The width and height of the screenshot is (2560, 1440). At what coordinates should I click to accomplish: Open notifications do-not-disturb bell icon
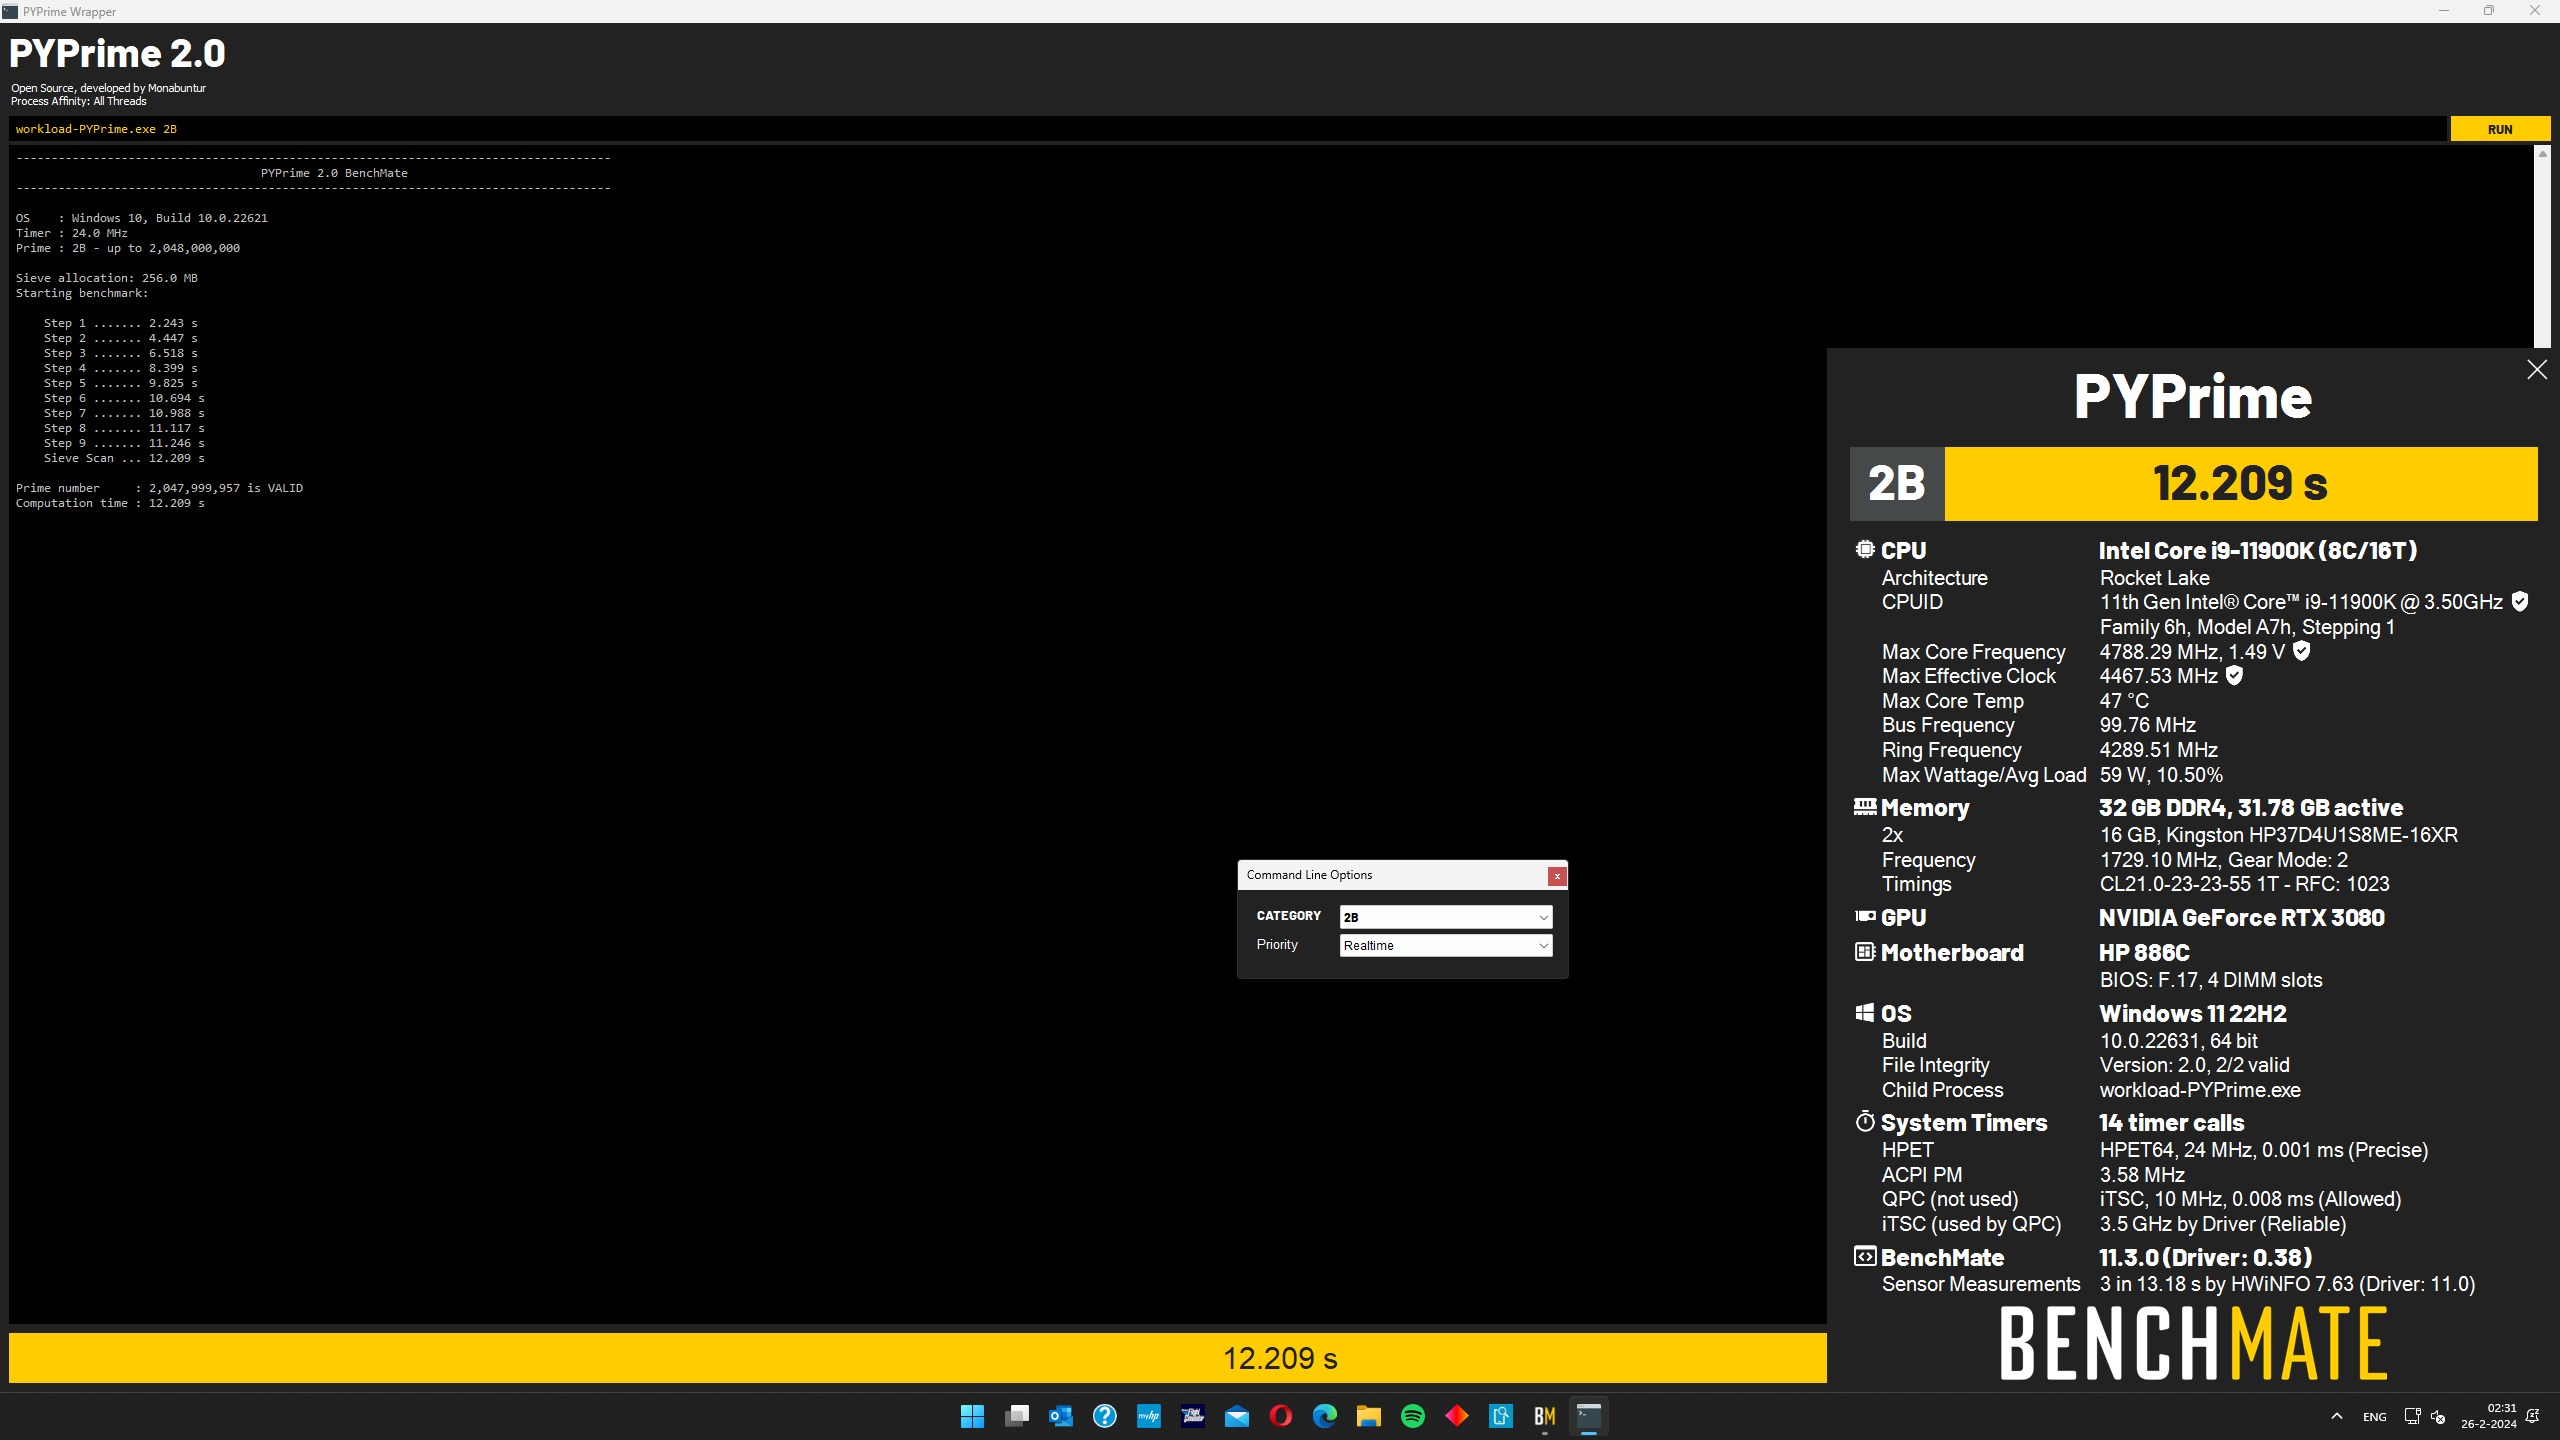coord(2533,1416)
